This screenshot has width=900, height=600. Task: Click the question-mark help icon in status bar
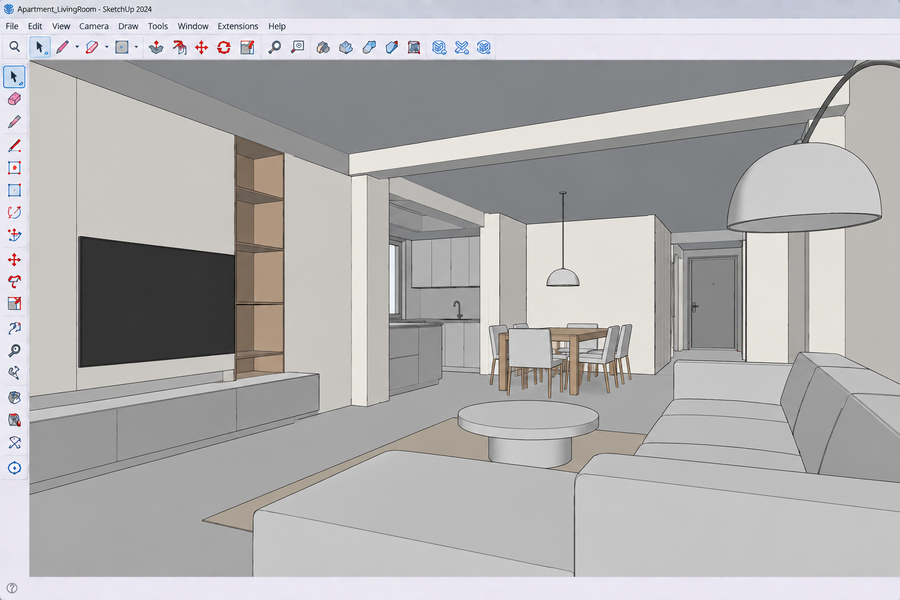12,588
